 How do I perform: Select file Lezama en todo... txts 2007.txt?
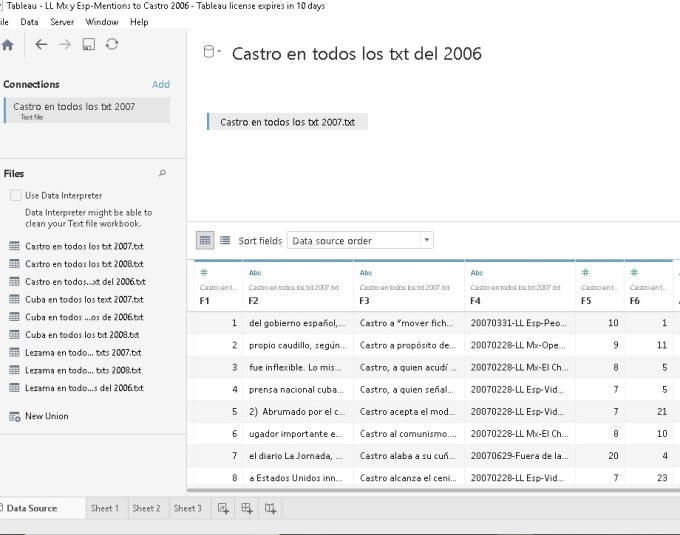83,352
